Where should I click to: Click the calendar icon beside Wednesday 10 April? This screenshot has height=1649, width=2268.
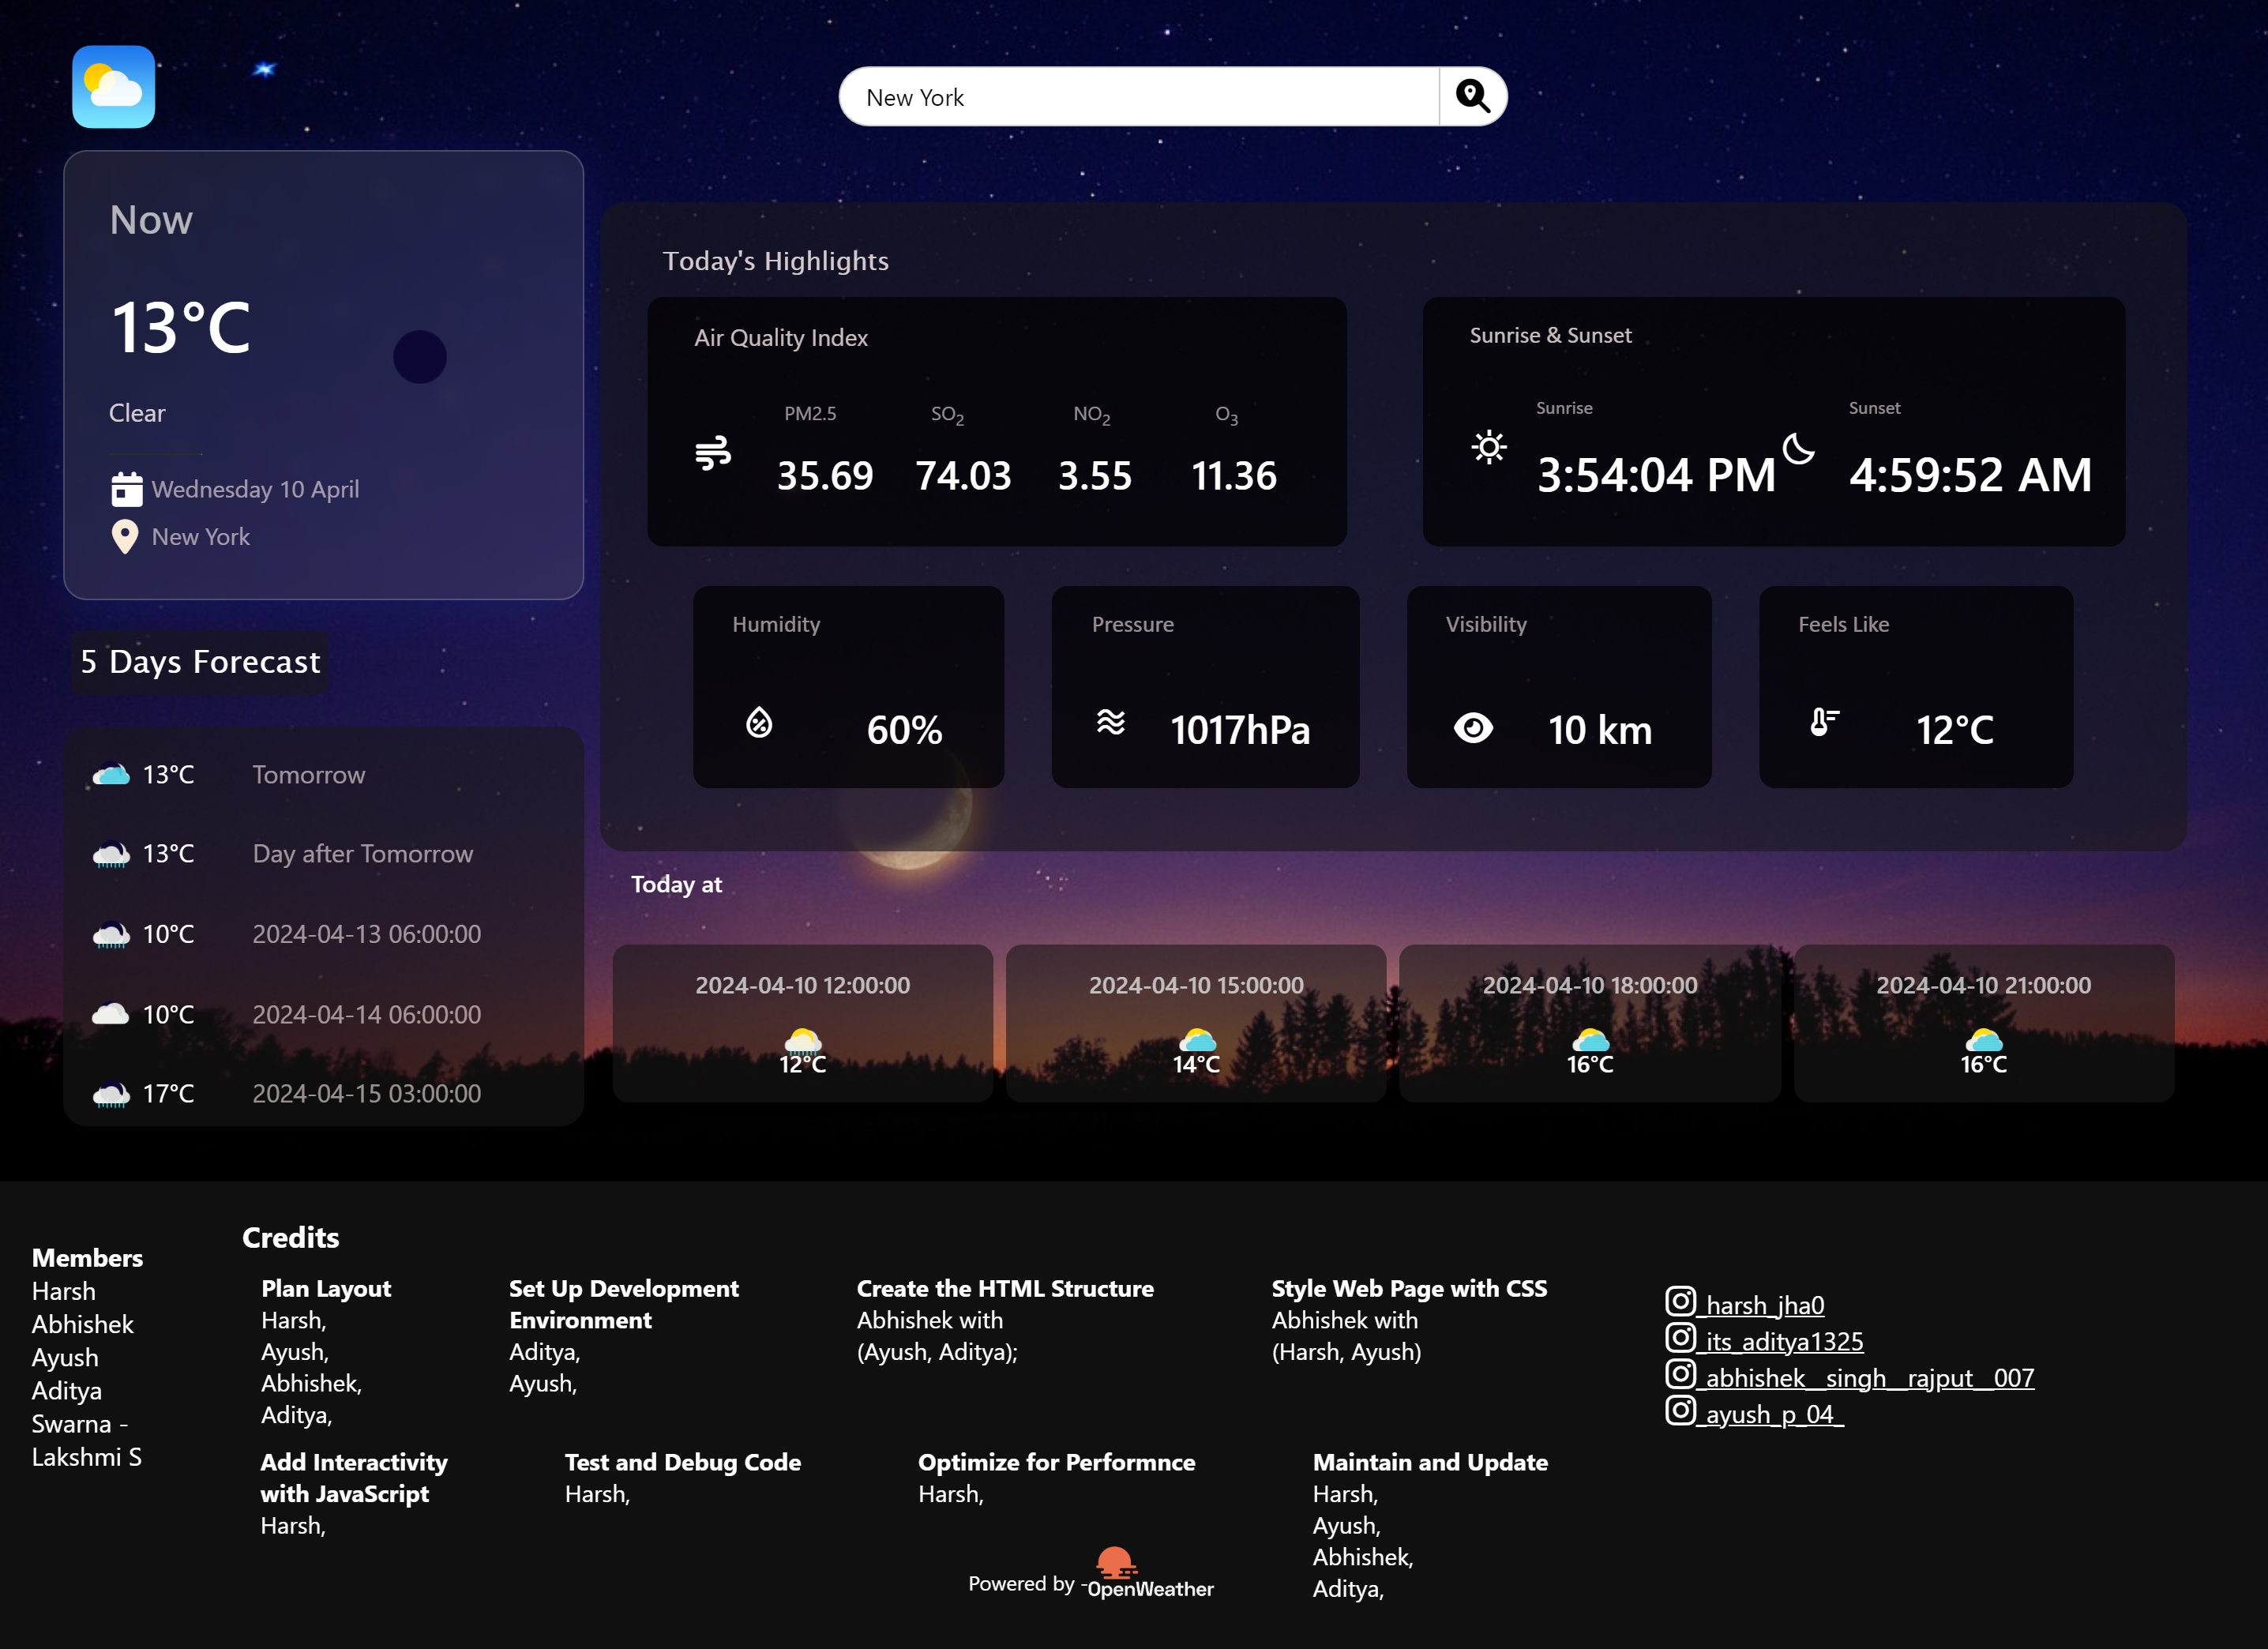126,489
